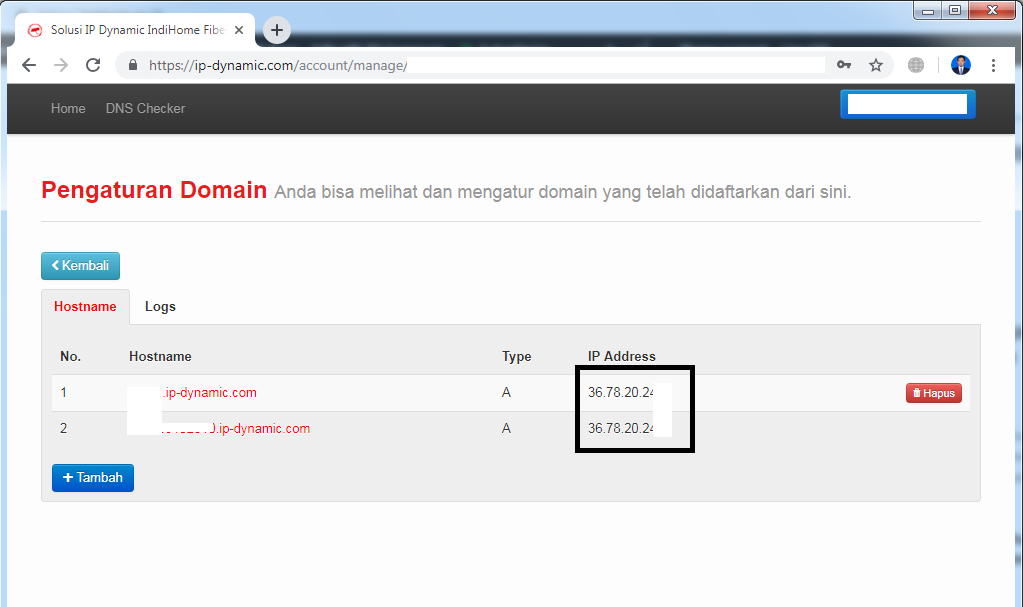Bookmark page with star icon
This screenshot has width=1023, height=607.
click(x=876, y=65)
